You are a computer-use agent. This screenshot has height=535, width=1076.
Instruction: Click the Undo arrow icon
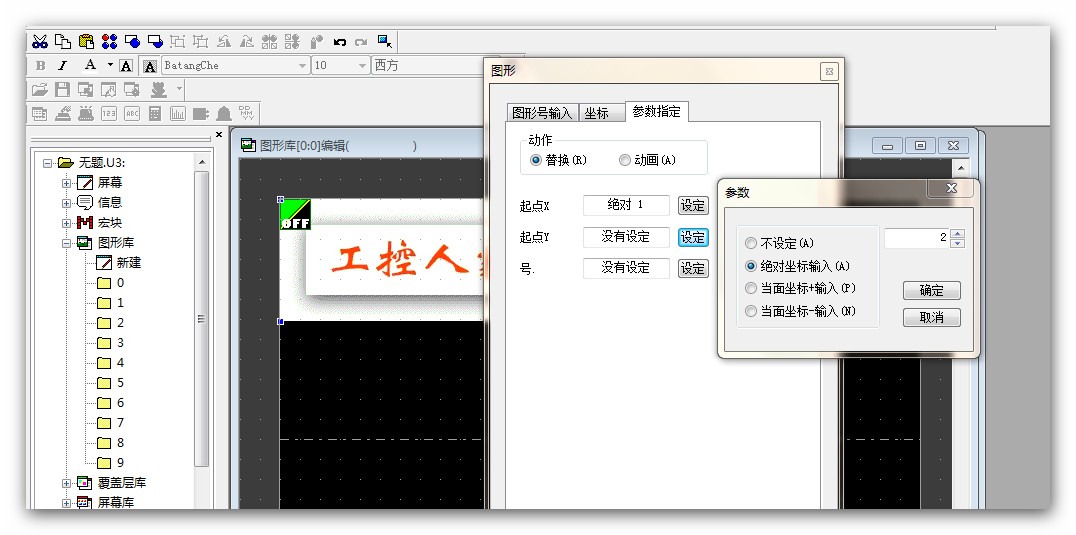coord(340,41)
